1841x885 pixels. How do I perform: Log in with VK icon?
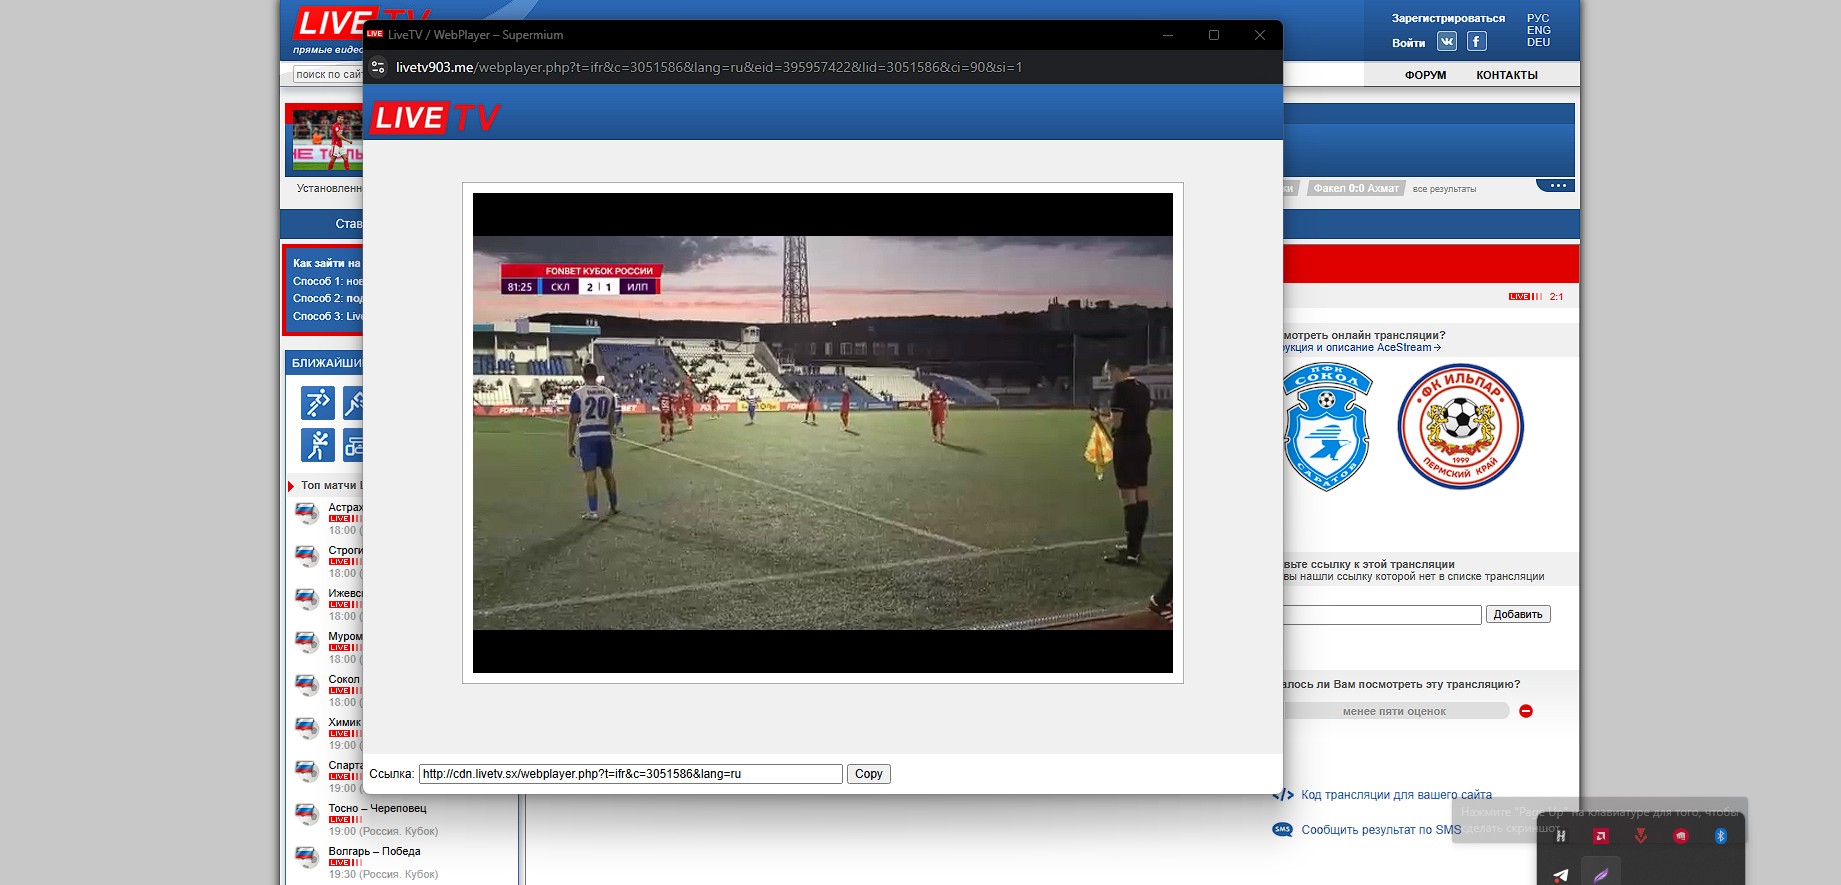[x=1447, y=41]
